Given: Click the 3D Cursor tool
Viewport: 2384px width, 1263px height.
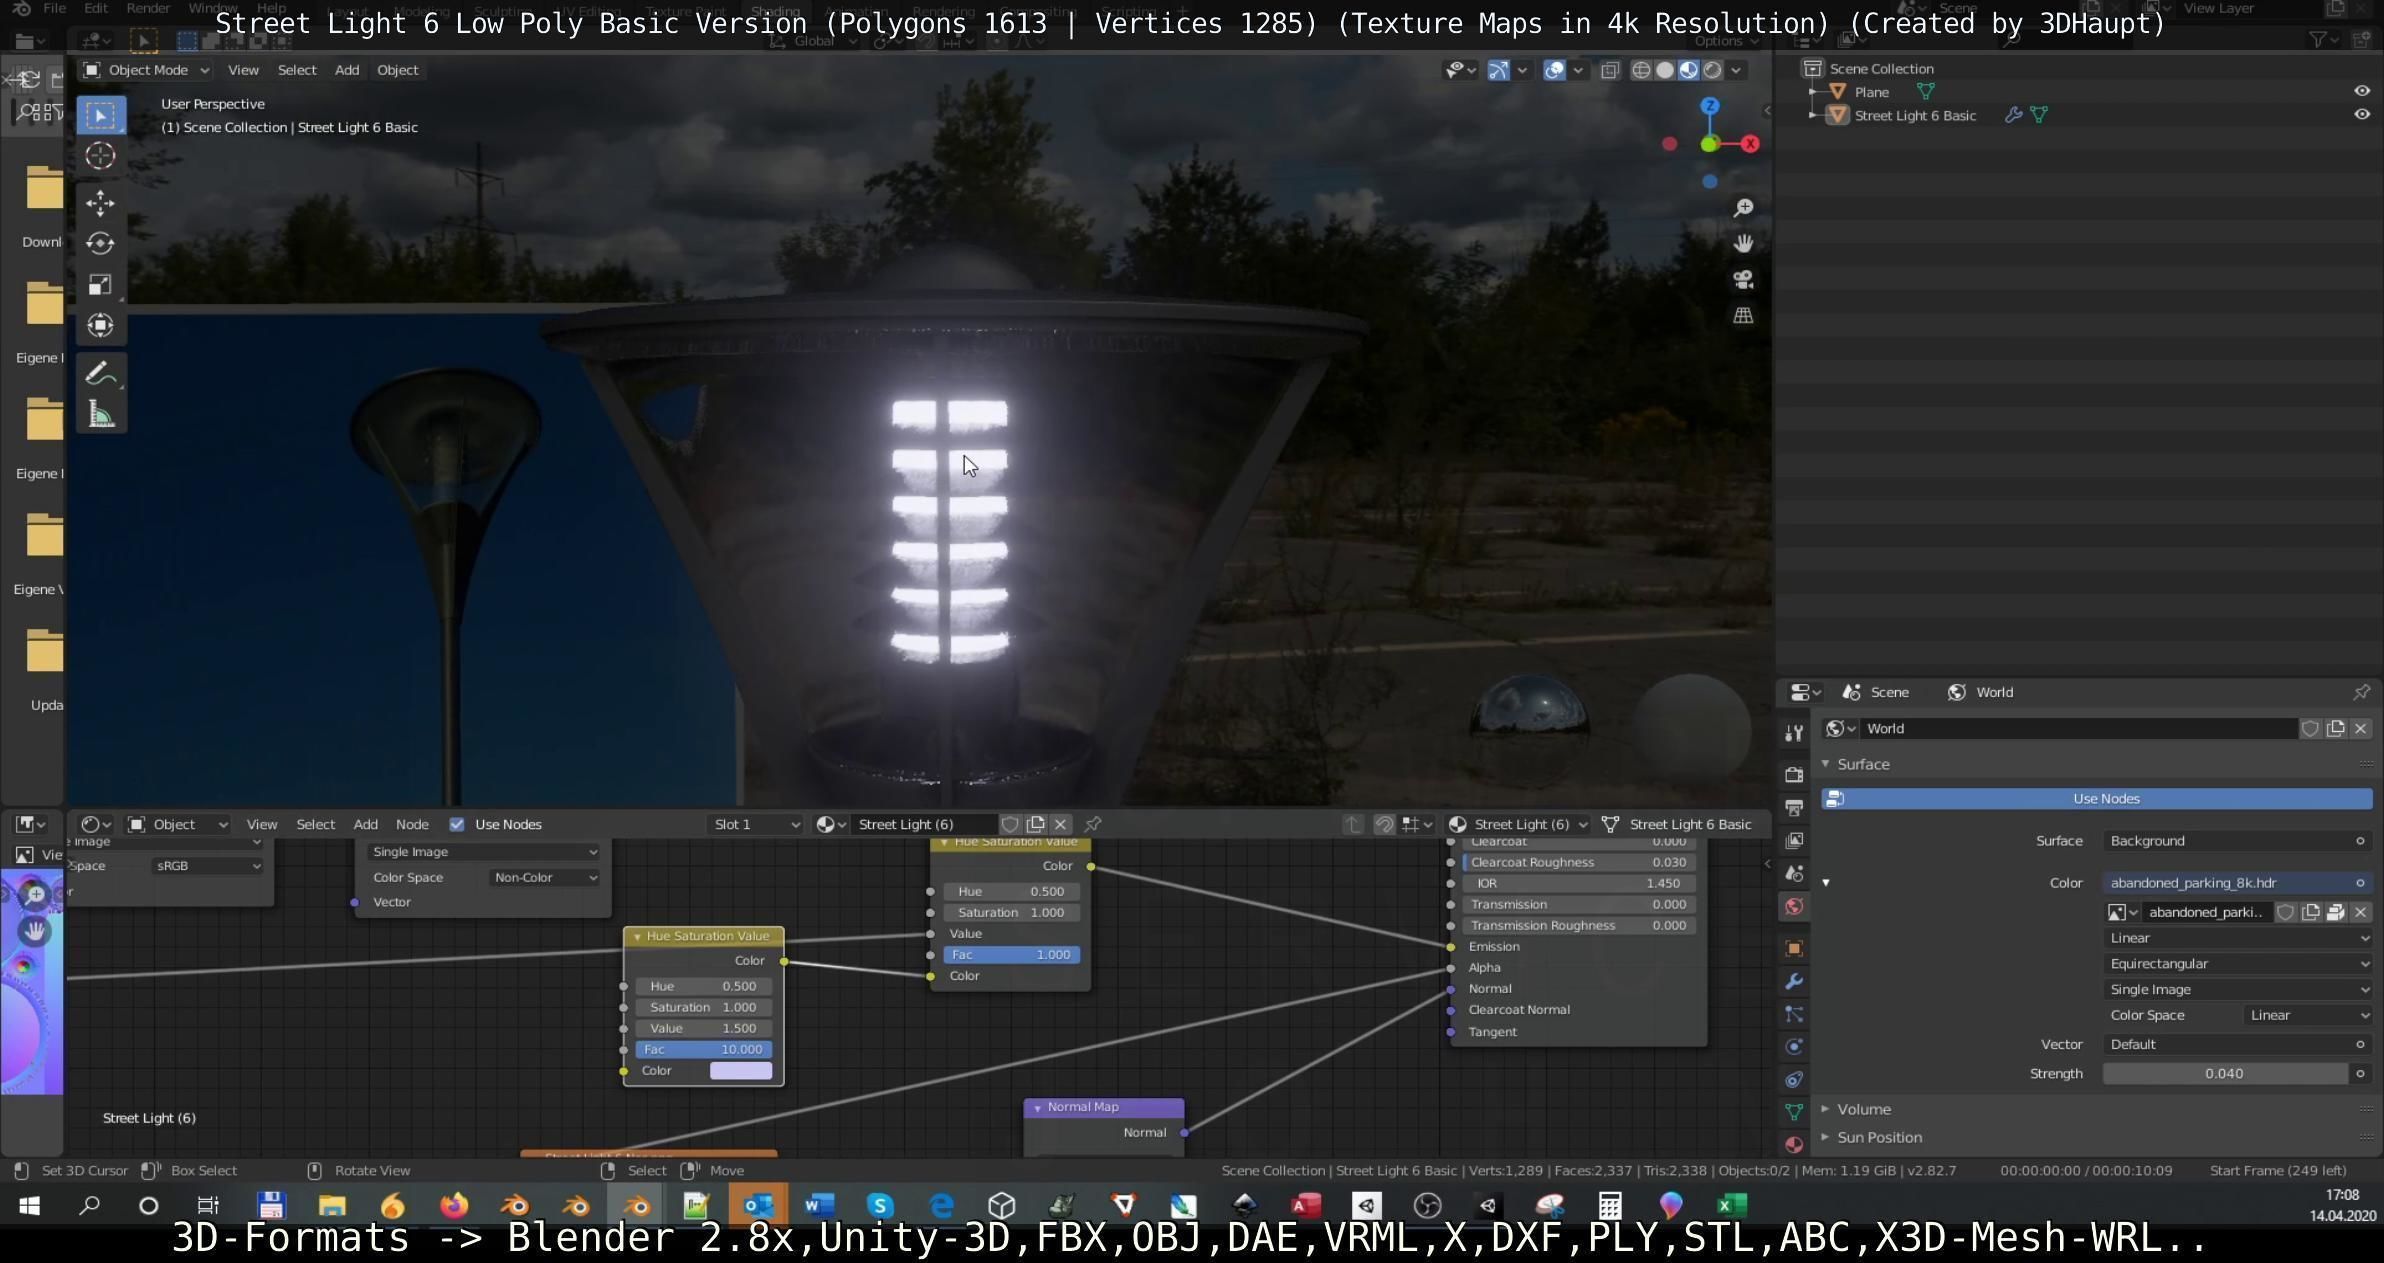Looking at the screenshot, I should click(x=100, y=156).
